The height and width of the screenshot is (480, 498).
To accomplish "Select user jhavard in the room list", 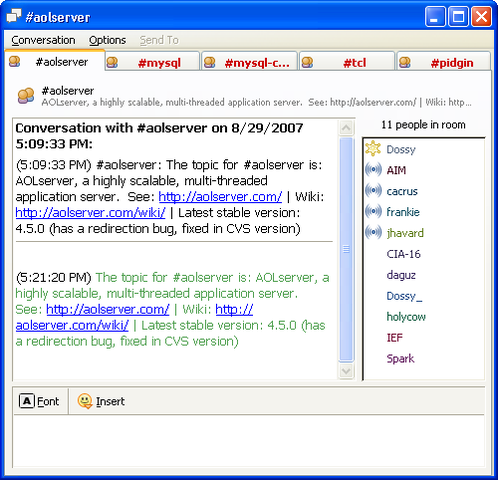I will (x=405, y=233).
